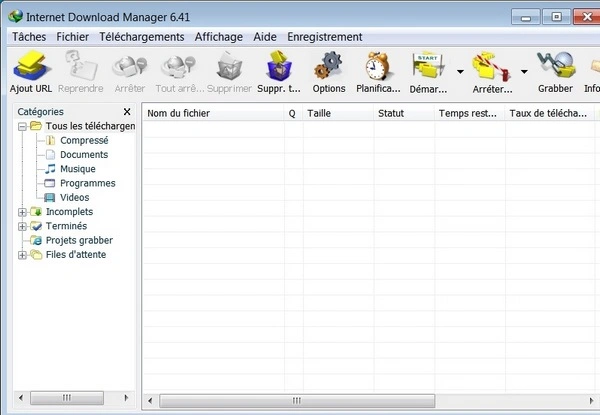This screenshot has width=600, height=415.
Task: Click the Suppr. t... trash icon
Action: pos(278,72)
